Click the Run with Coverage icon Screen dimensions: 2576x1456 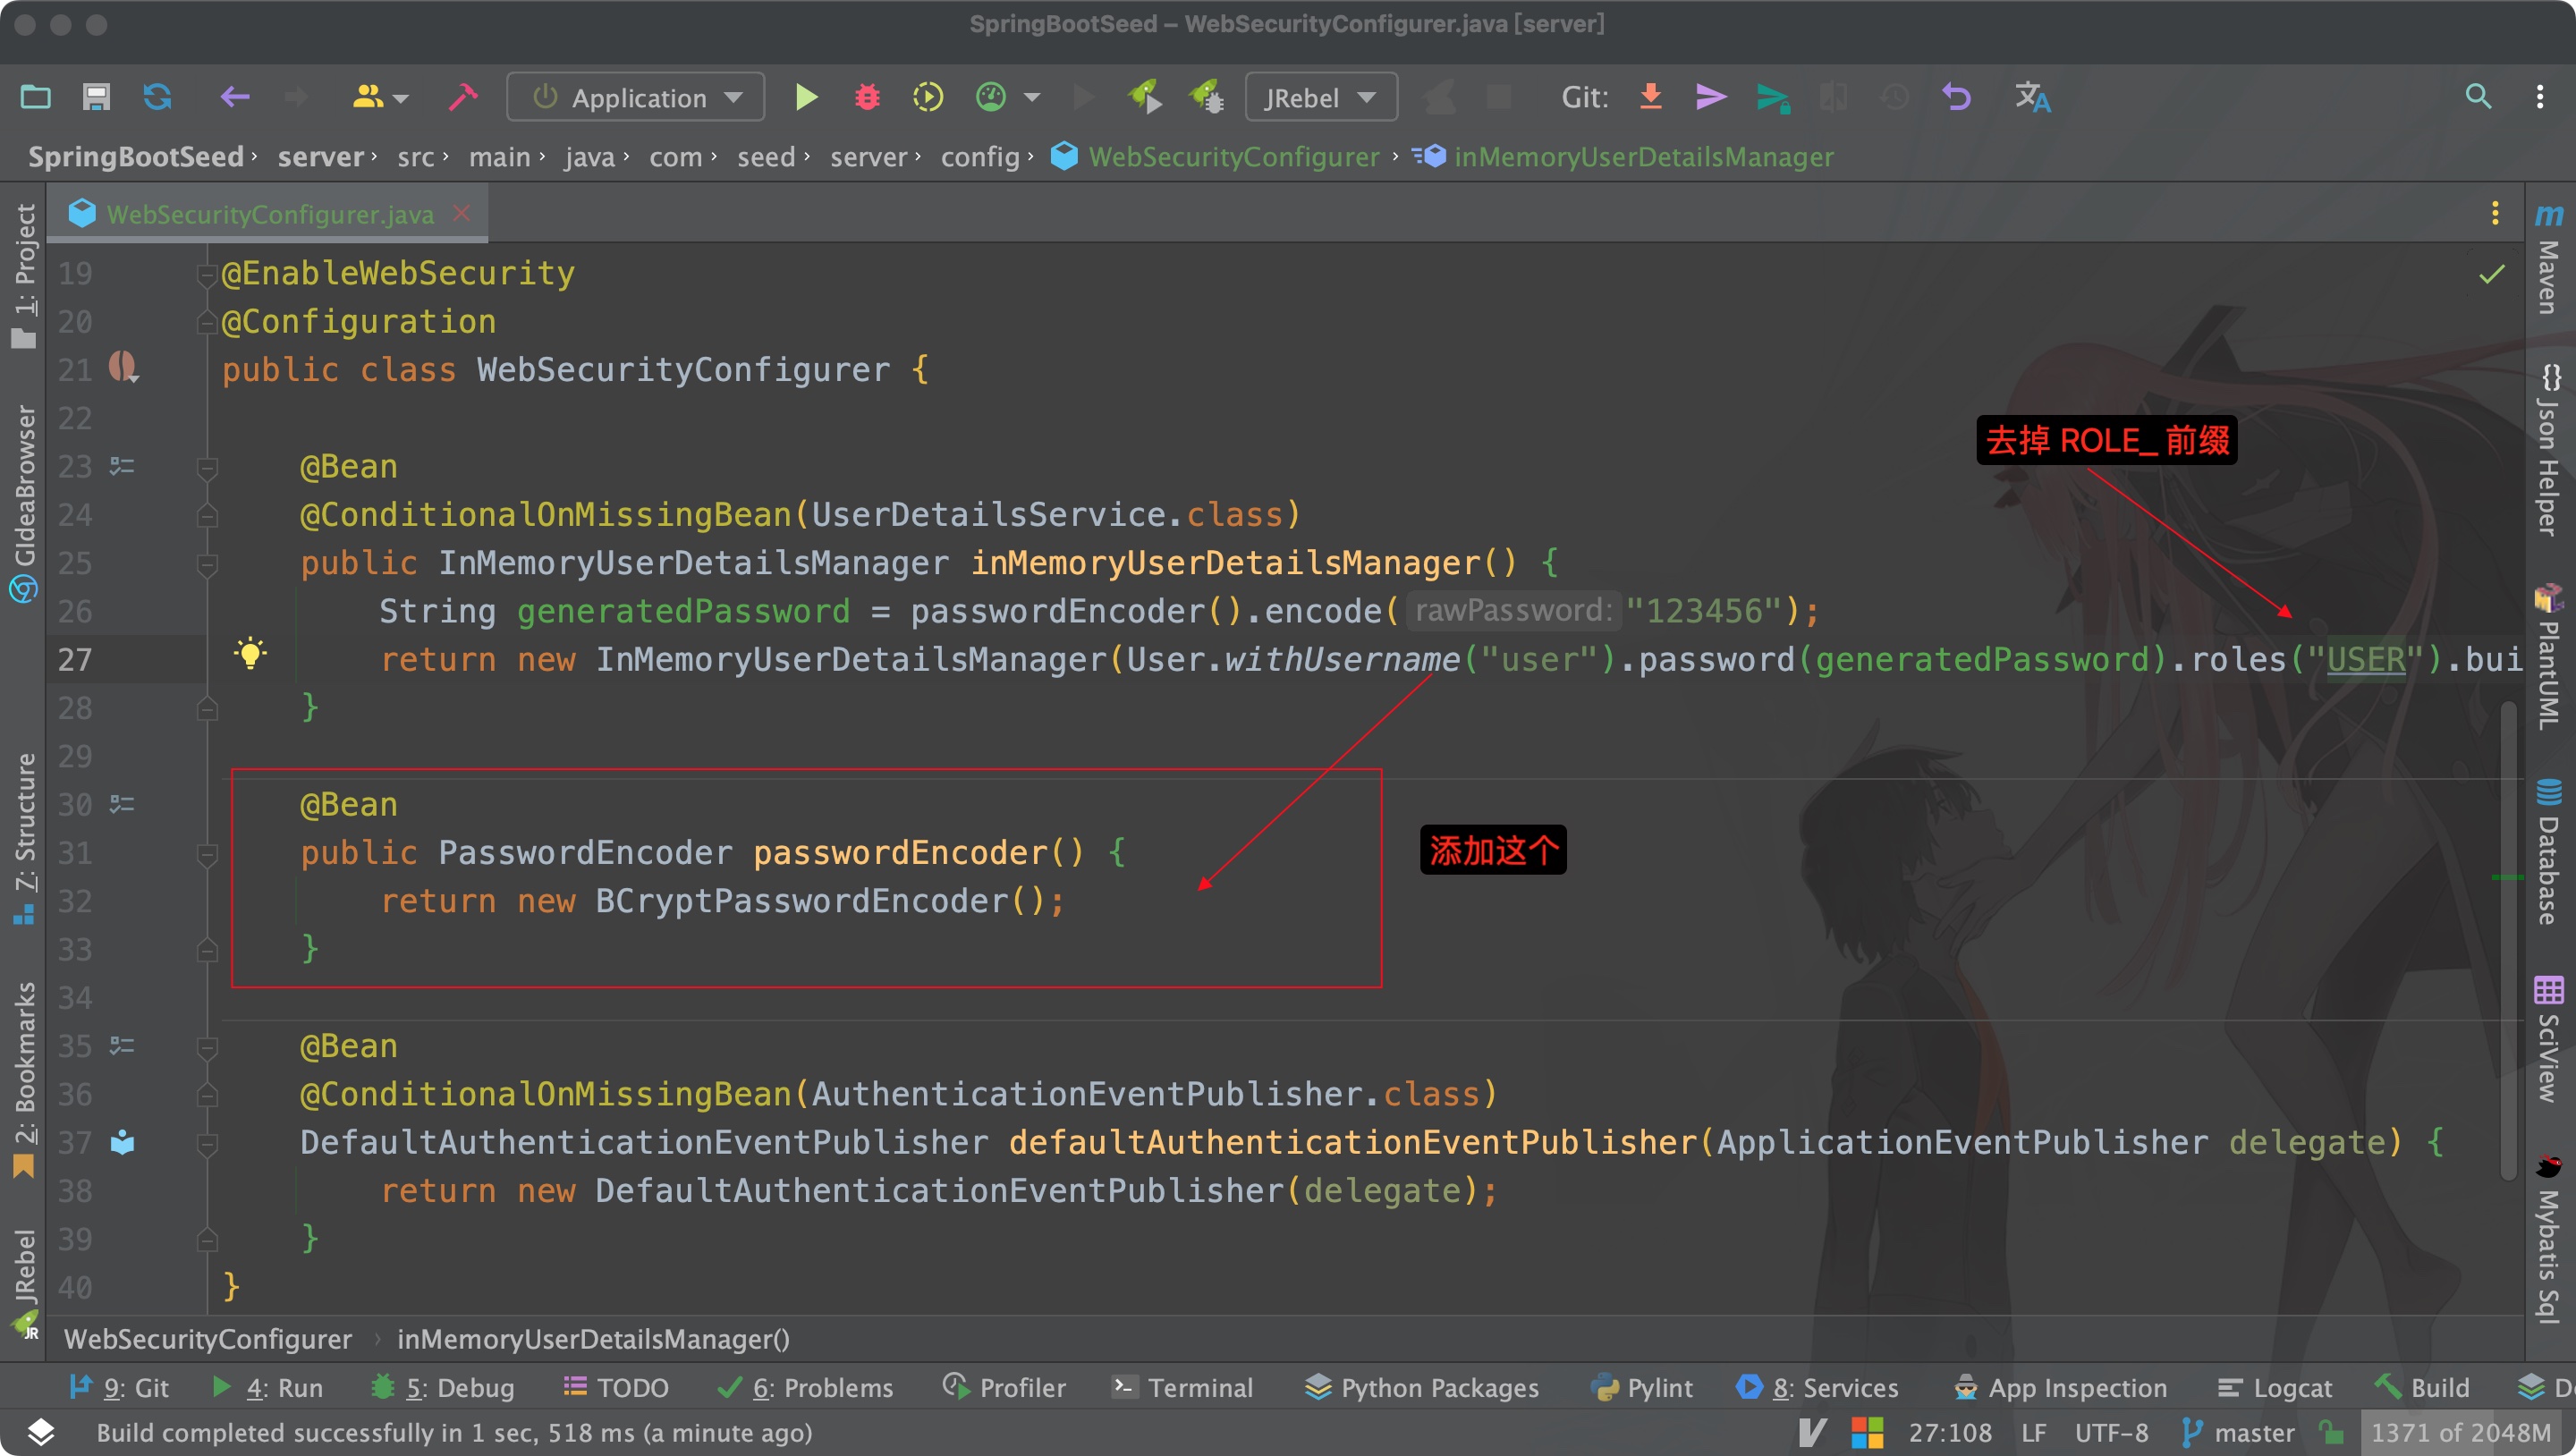pyautogui.click(x=928, y=97)
